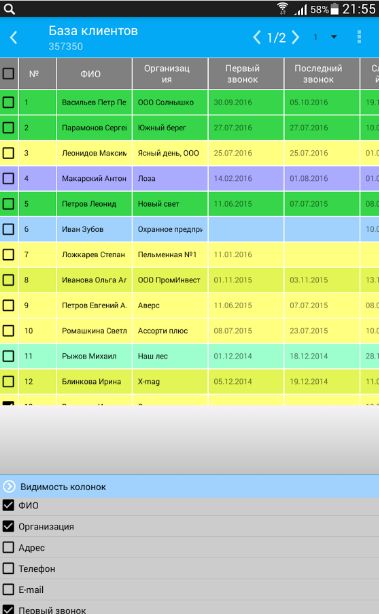Select the Новый свет cell

170,204
